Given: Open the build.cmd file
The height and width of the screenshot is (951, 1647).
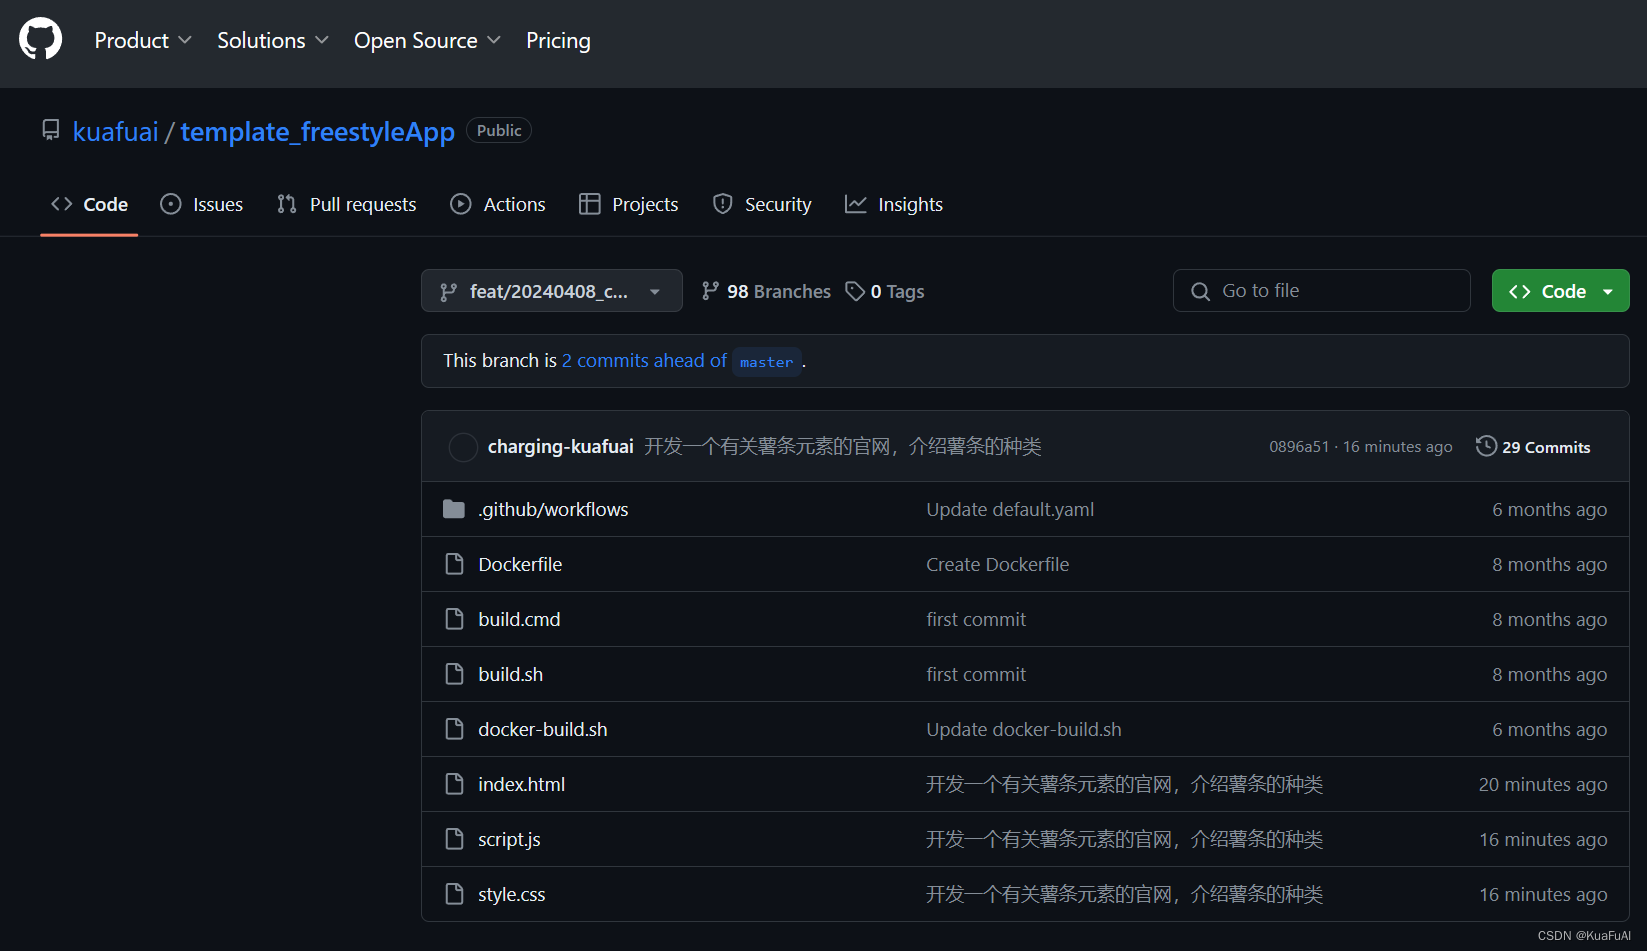Looking at the screenshot, I should click(x=519, y=619).
